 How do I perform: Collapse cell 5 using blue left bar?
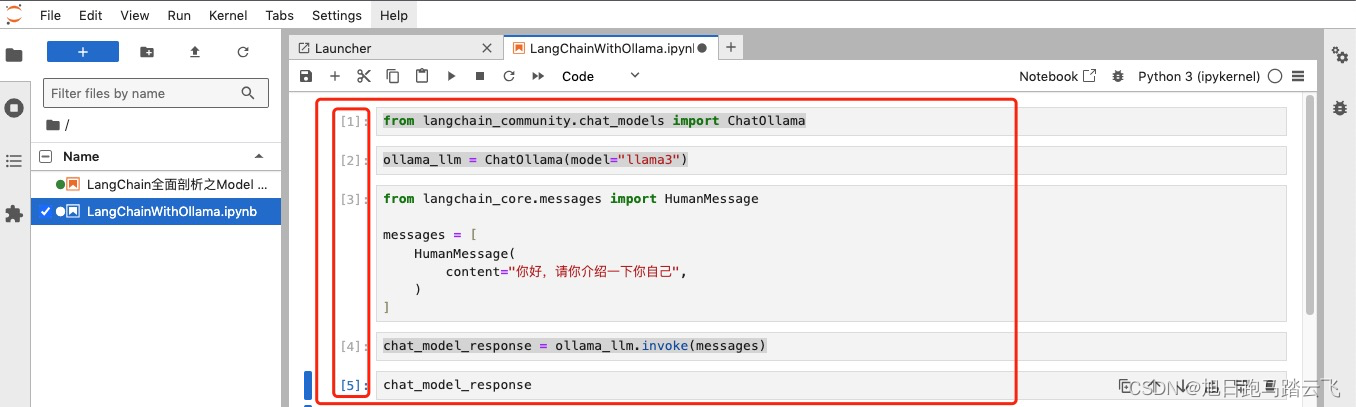tap(308, 385)
